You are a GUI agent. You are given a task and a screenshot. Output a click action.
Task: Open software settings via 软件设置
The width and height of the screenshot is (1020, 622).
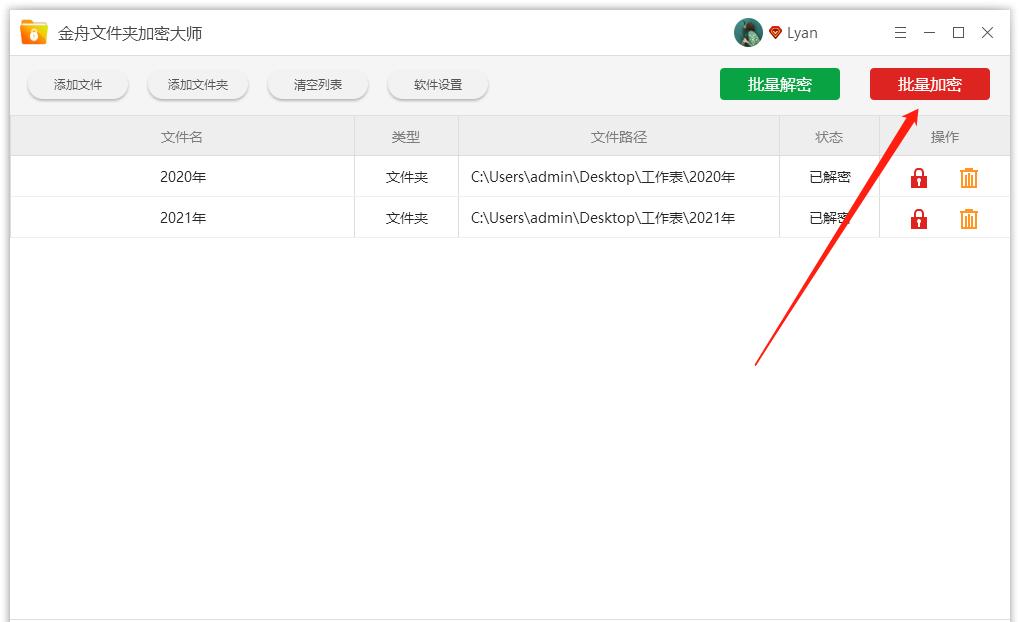click(437, 85)
